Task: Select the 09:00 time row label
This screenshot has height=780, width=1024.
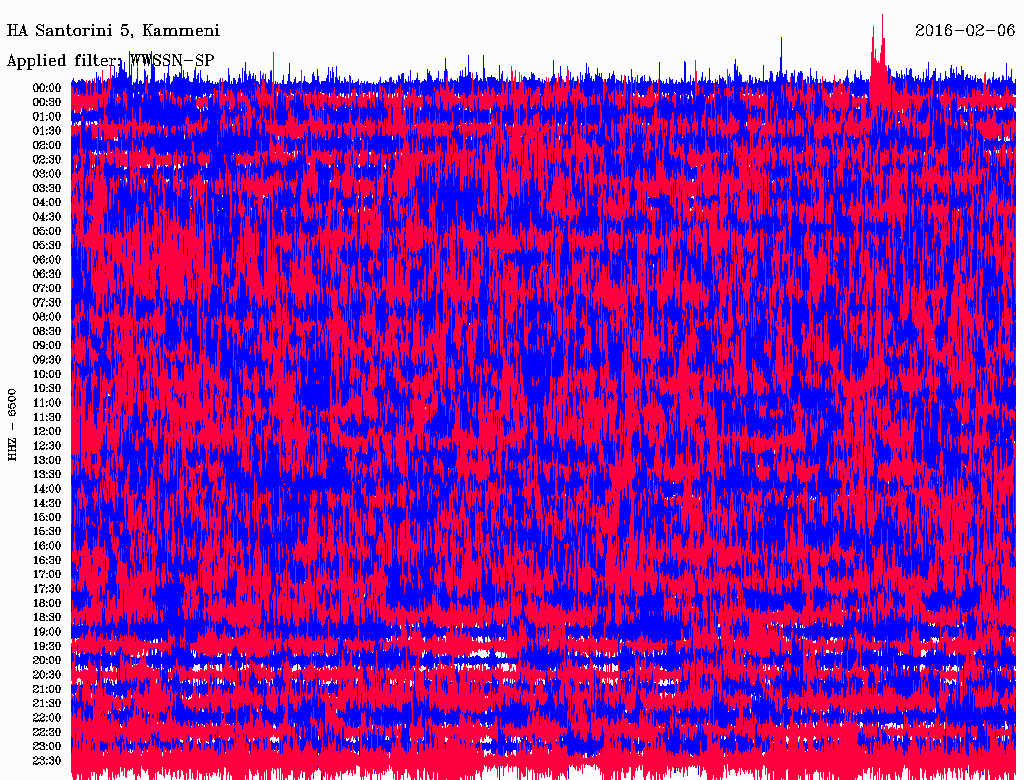Action: (x=46, y=346)
